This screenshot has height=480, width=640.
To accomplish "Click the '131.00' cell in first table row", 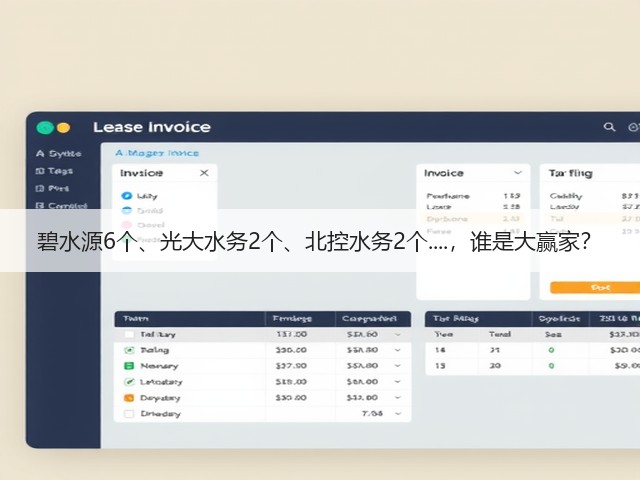I will coord(291,334).
